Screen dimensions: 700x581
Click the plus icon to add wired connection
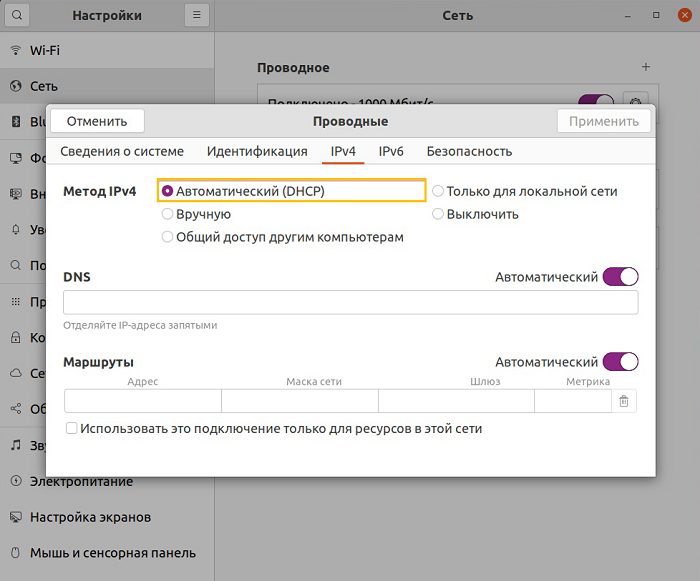point(646,67)
